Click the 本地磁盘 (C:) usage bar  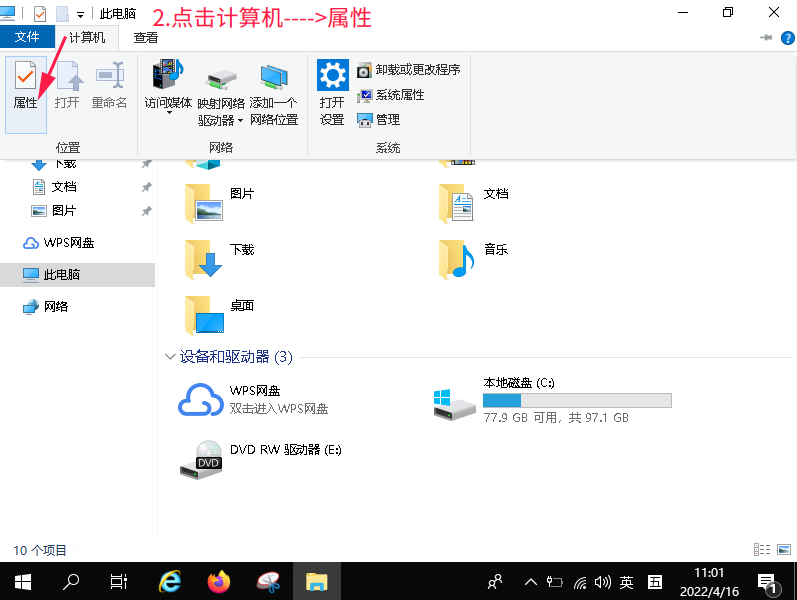coord(576,400)
